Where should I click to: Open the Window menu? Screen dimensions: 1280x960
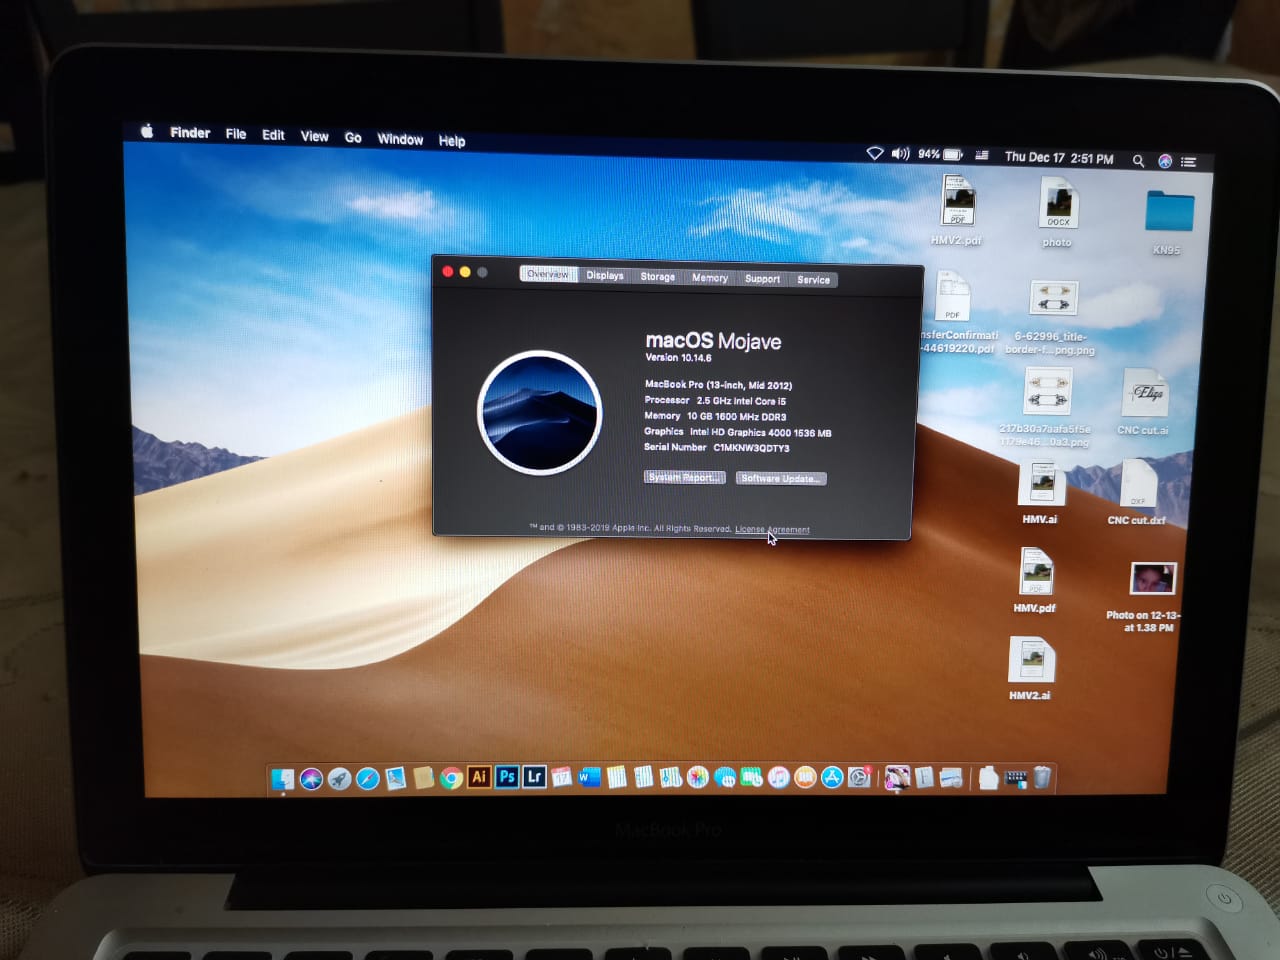(x=400, y=139)
